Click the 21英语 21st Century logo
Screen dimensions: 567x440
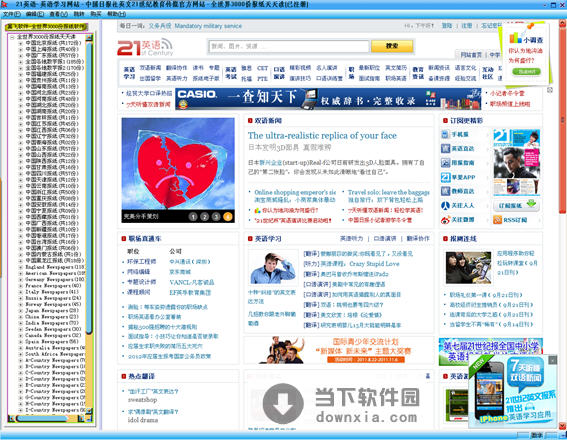pos(145,47)
